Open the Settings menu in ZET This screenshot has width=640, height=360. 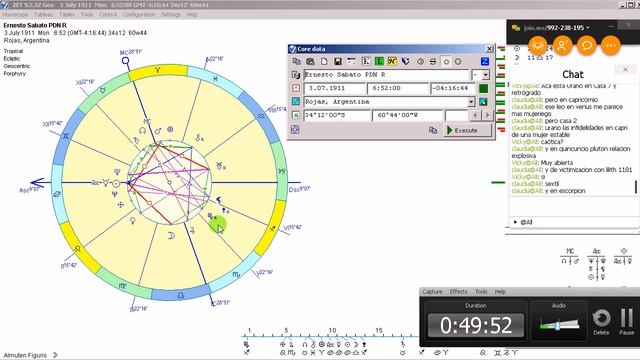point(171,14)
